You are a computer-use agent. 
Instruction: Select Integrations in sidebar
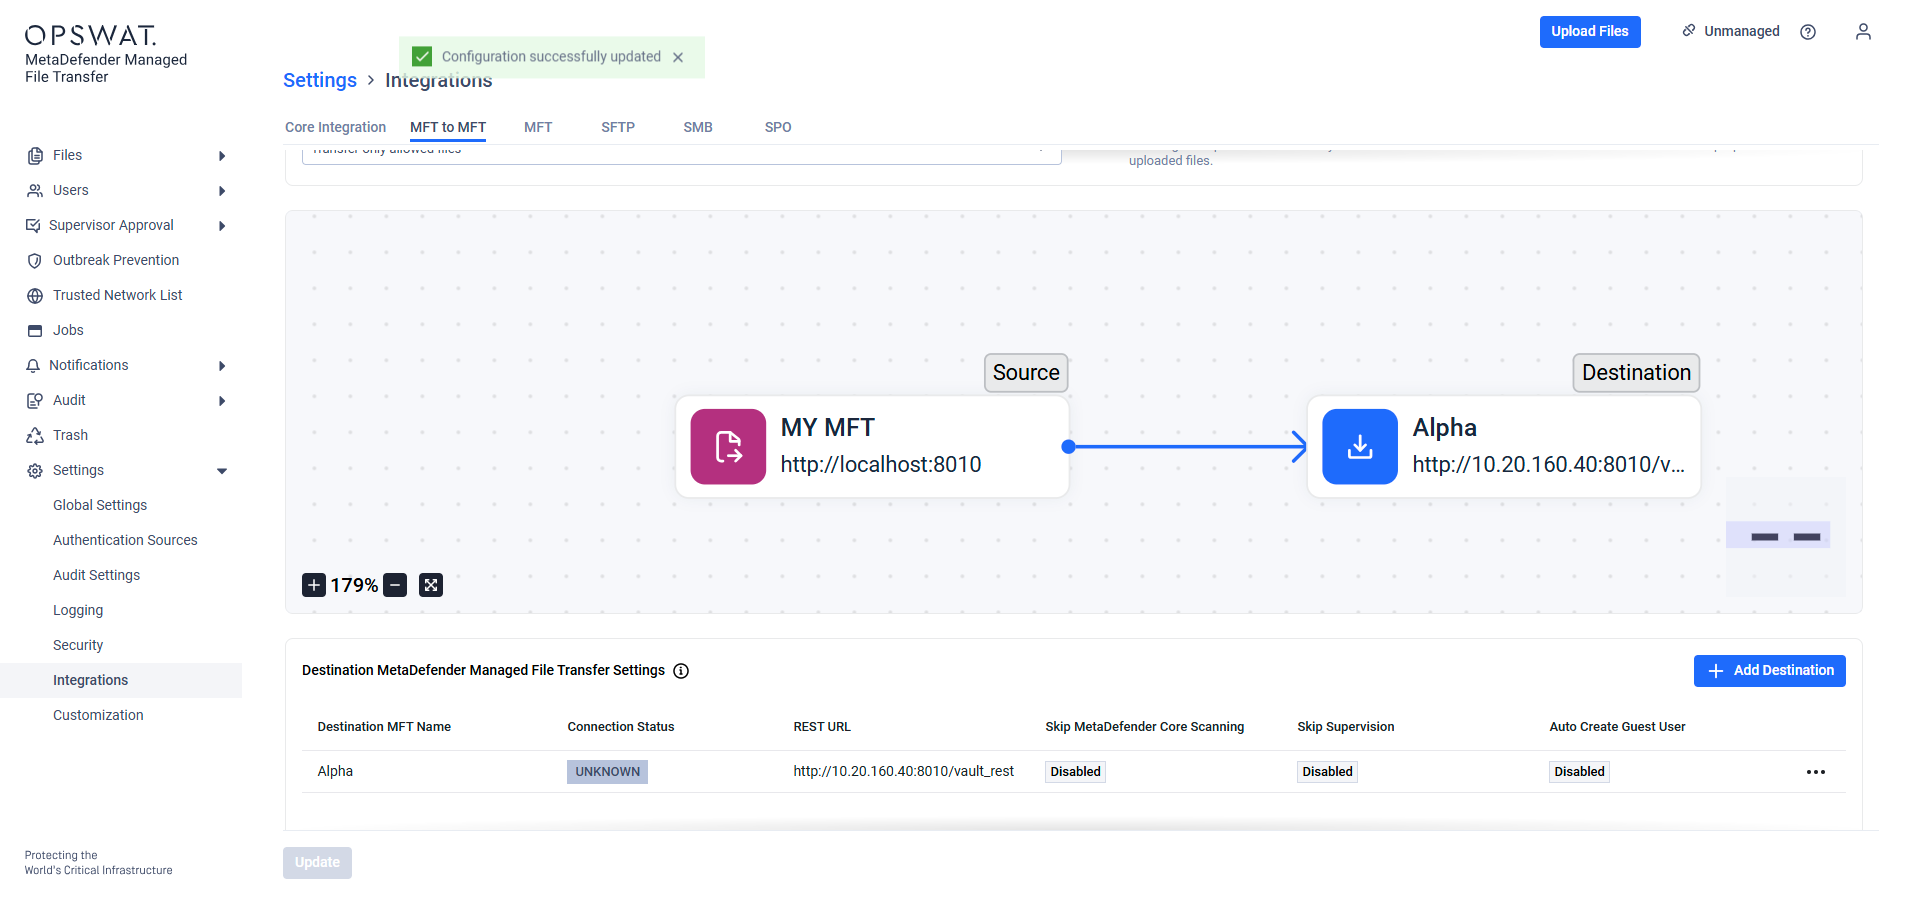pyautogui.click(x=121, y=681)
